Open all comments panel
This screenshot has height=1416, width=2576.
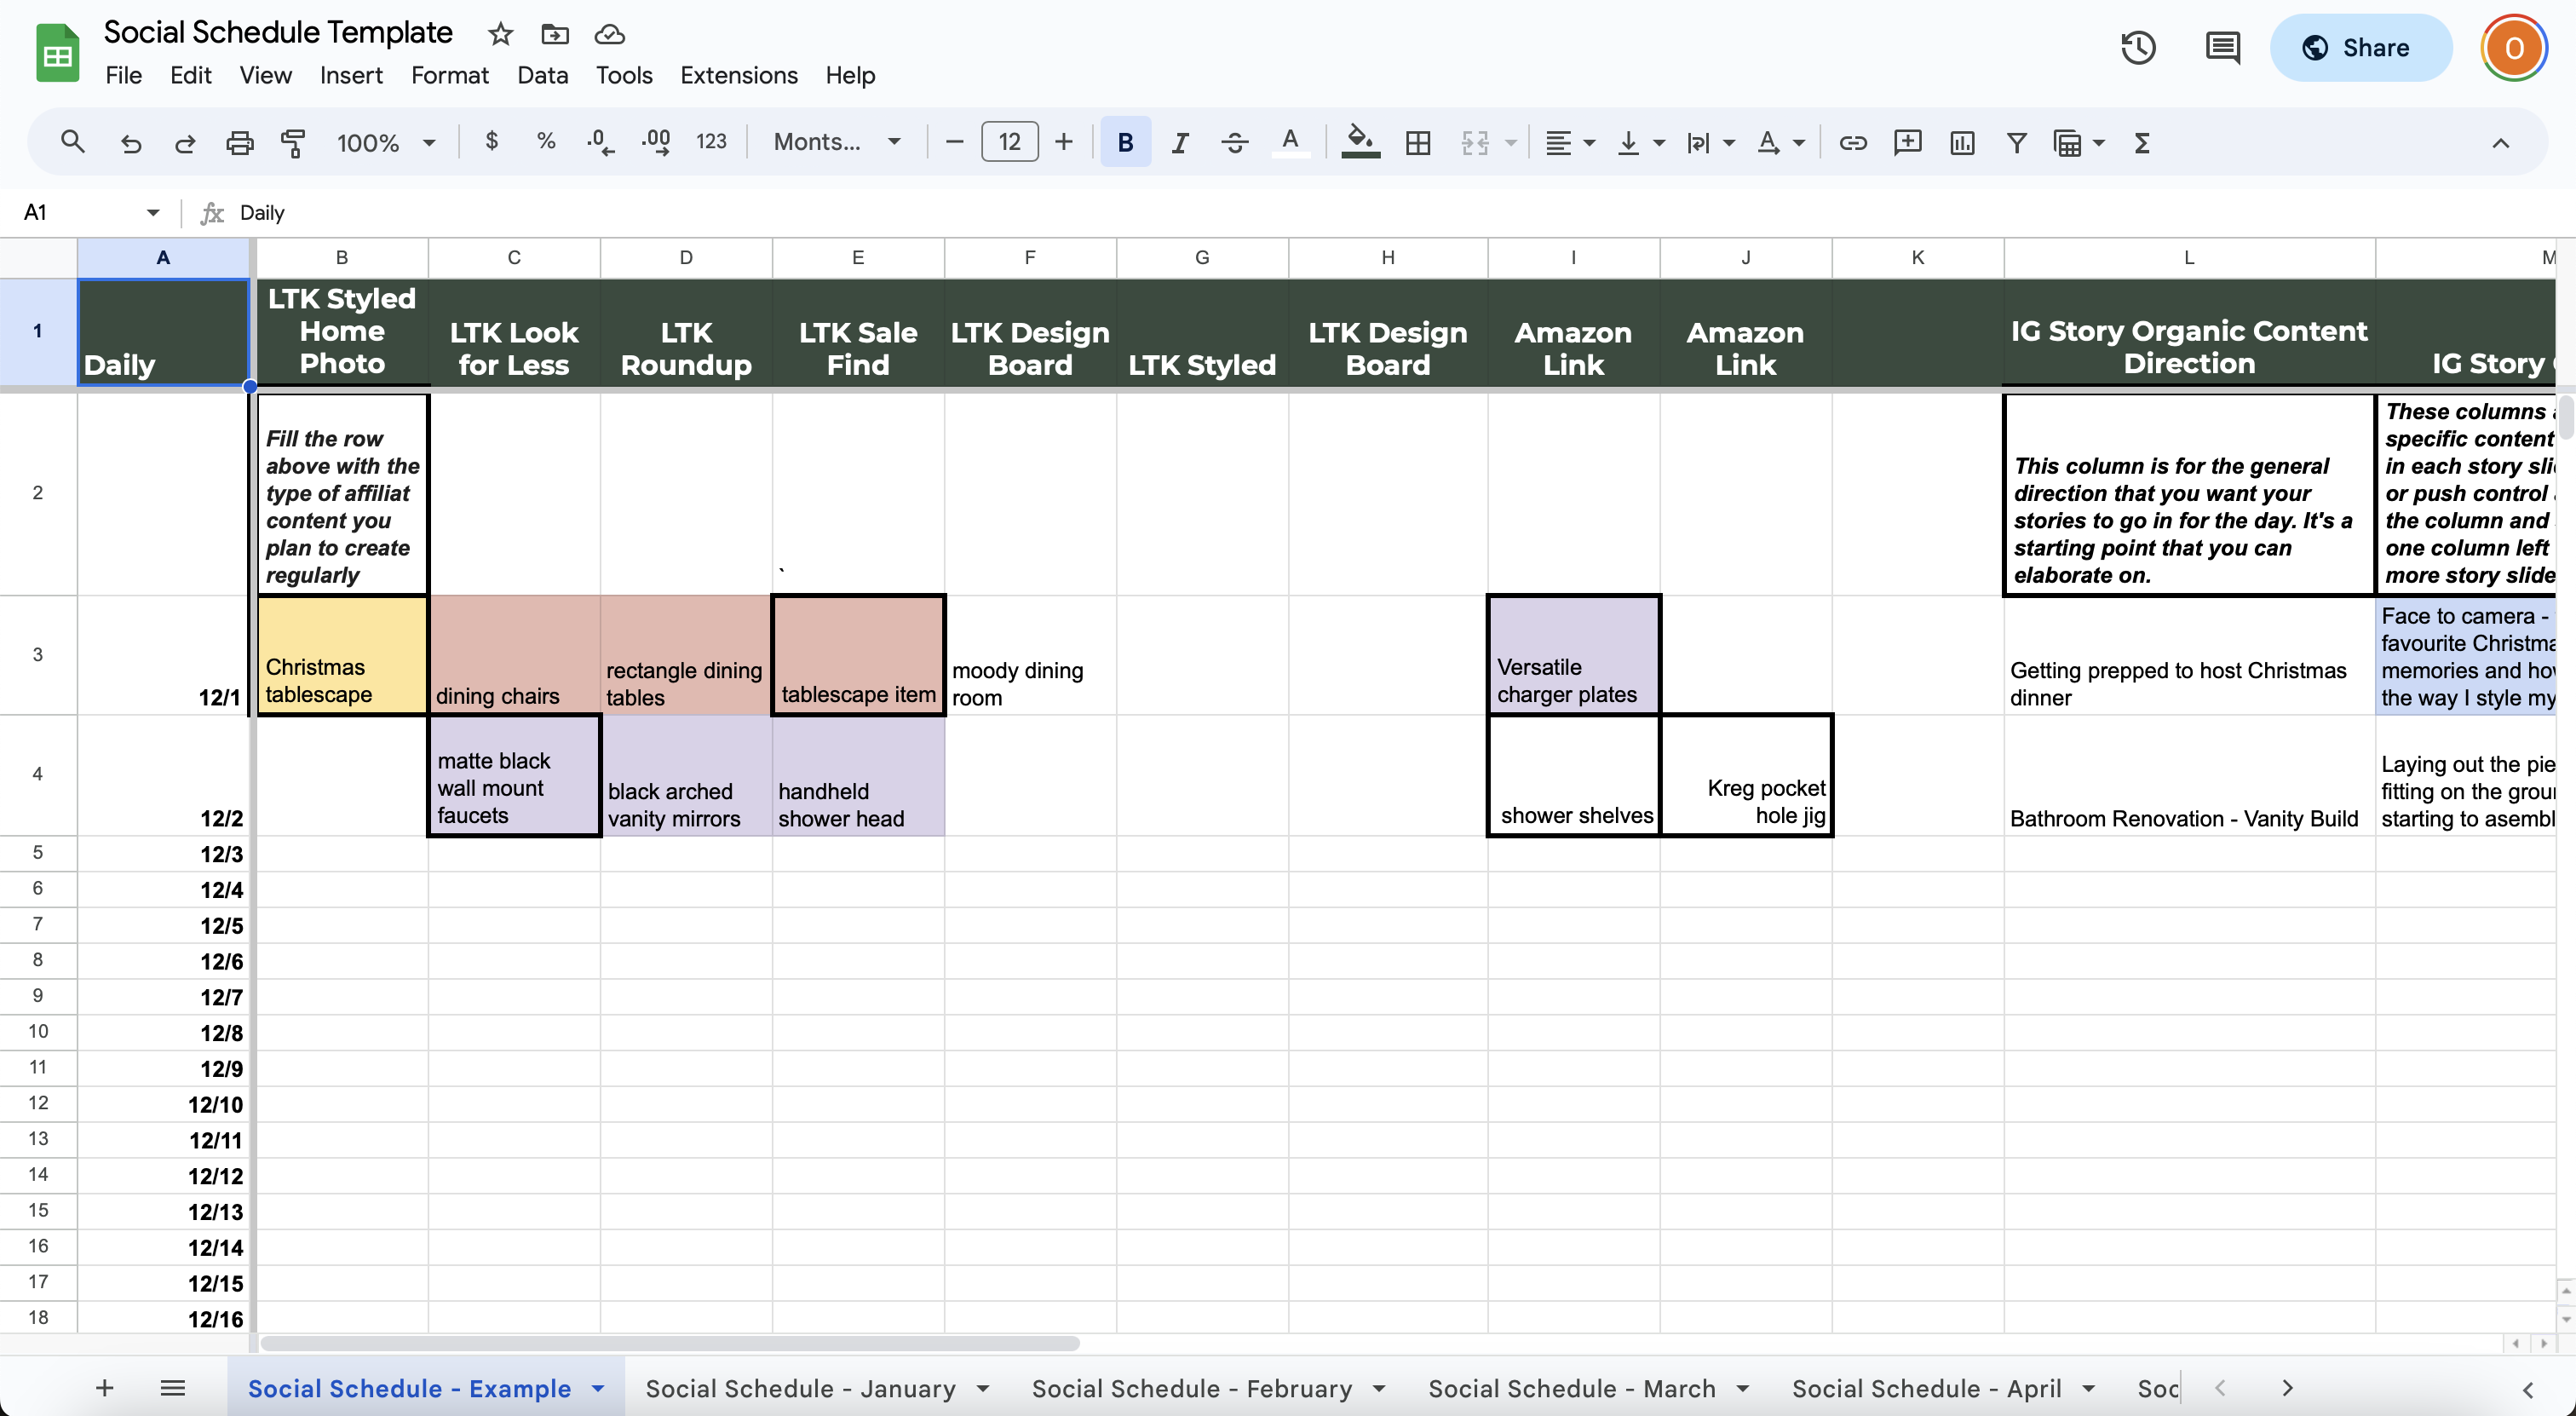(2222, 47)
